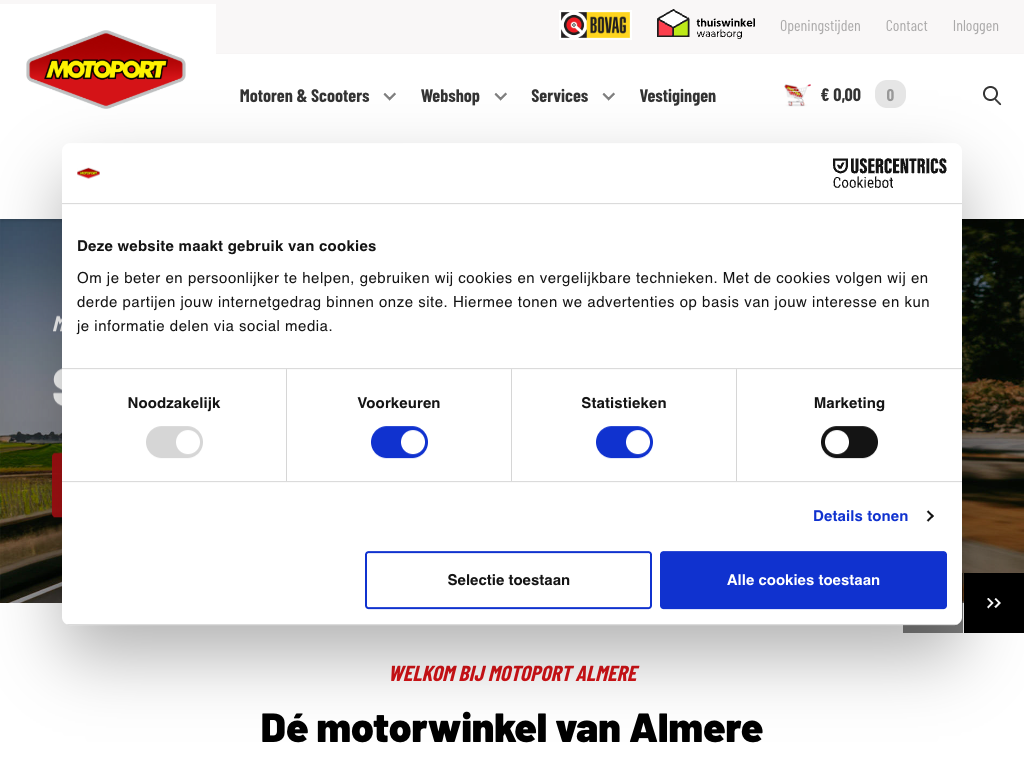1024x768 pixels.
Task: Disable the Voorkeuren cookies toggle
Action: click(x=399, y=442)
